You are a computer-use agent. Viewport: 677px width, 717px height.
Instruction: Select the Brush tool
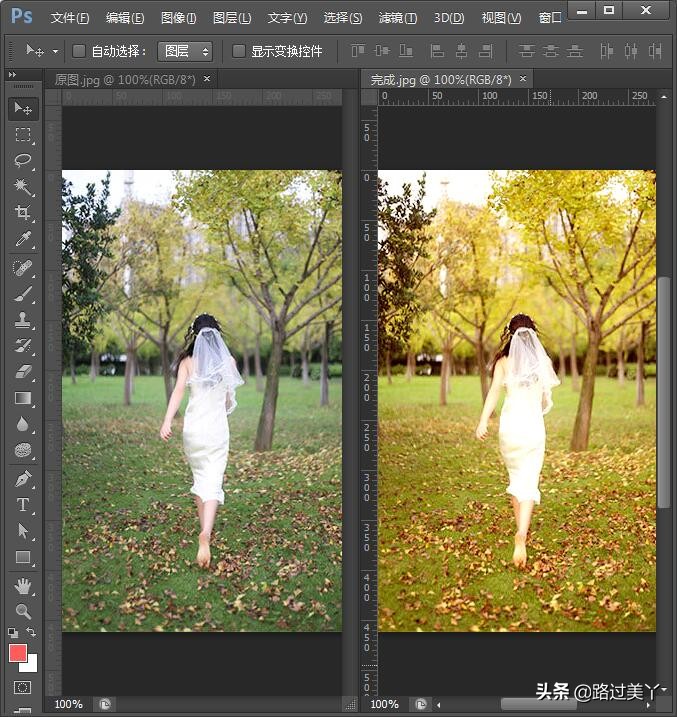[22, 294]
